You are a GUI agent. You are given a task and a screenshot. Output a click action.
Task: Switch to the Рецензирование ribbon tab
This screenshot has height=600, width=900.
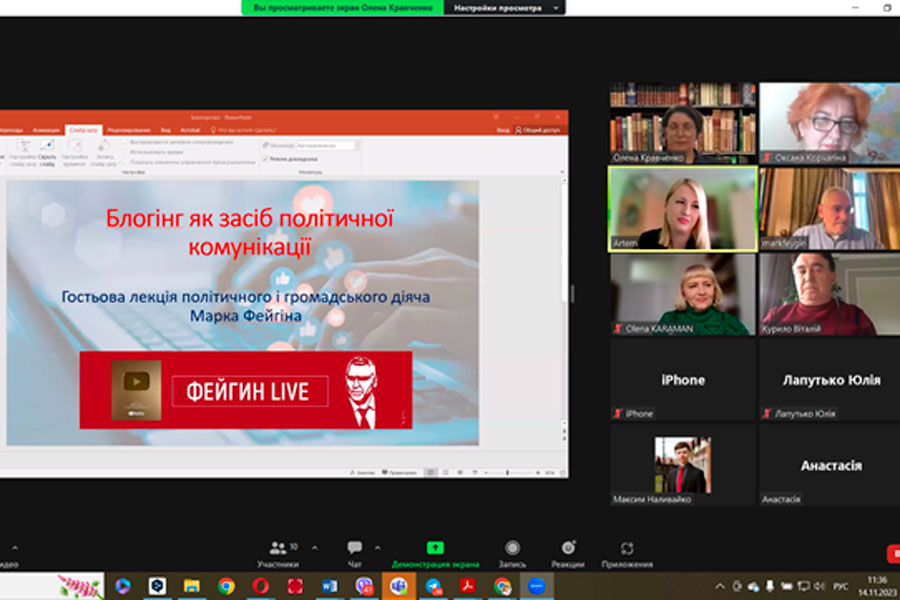129,130
